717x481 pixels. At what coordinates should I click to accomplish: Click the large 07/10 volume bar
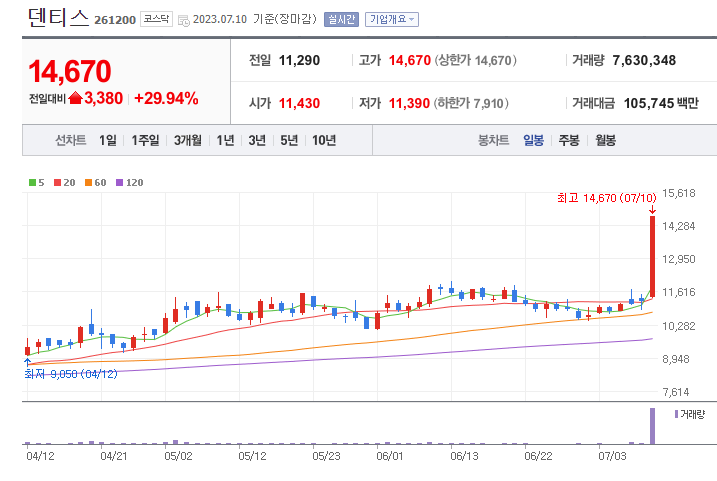[653, 426]
